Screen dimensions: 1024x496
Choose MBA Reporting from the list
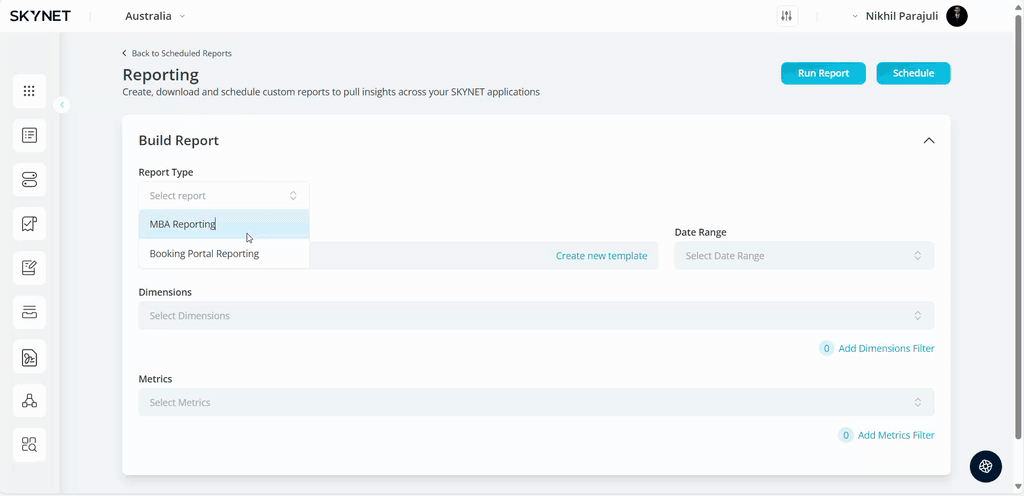(x=183, y=224)
